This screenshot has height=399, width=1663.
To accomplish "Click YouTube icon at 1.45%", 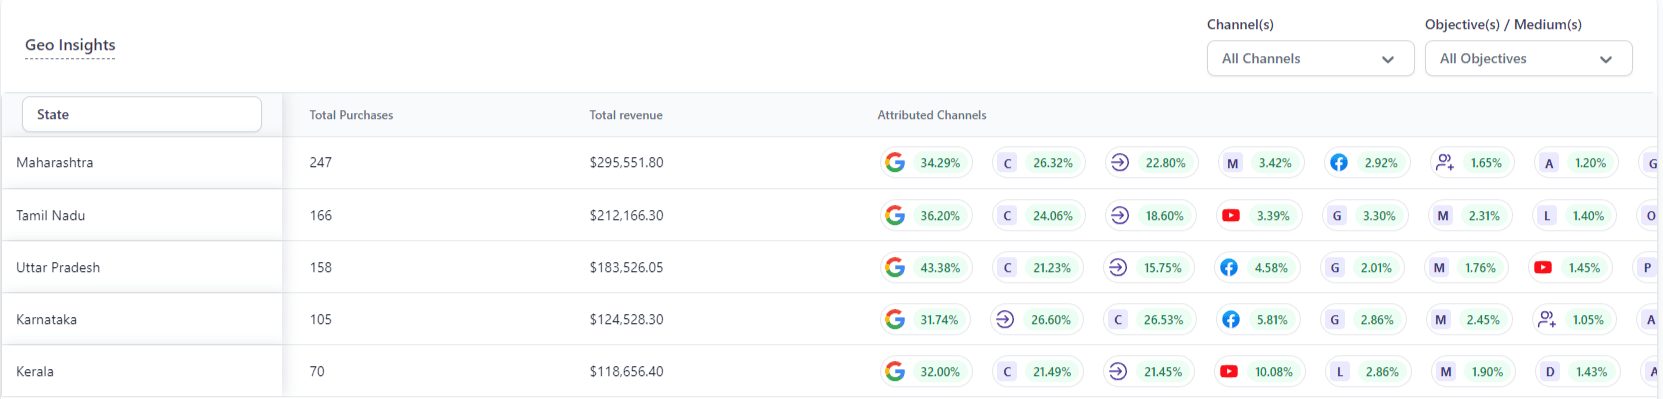I will click(x=1543, y=267).
